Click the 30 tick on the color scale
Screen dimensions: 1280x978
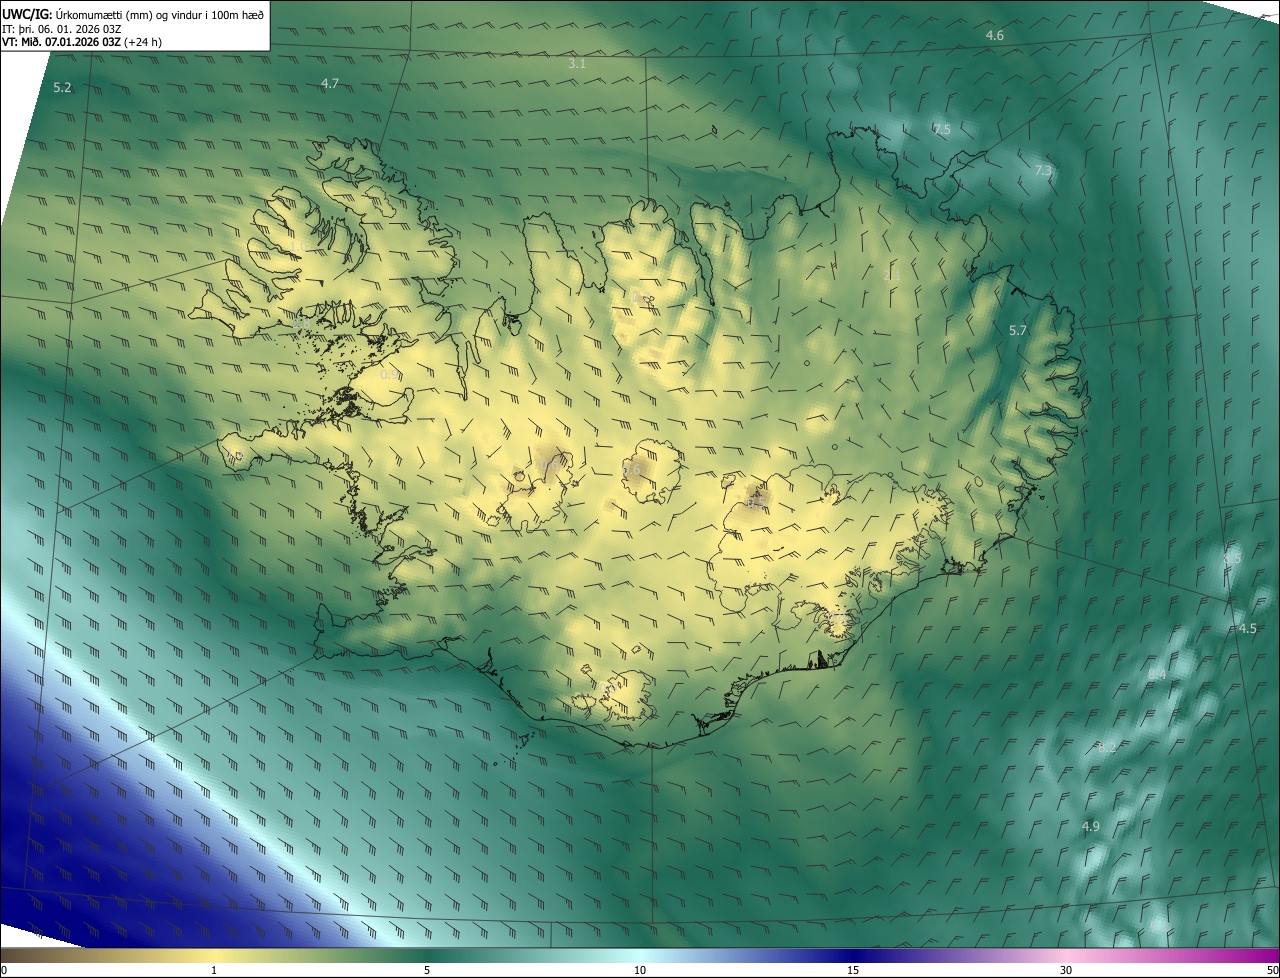pyautogui.click(x=1066, y=970)
